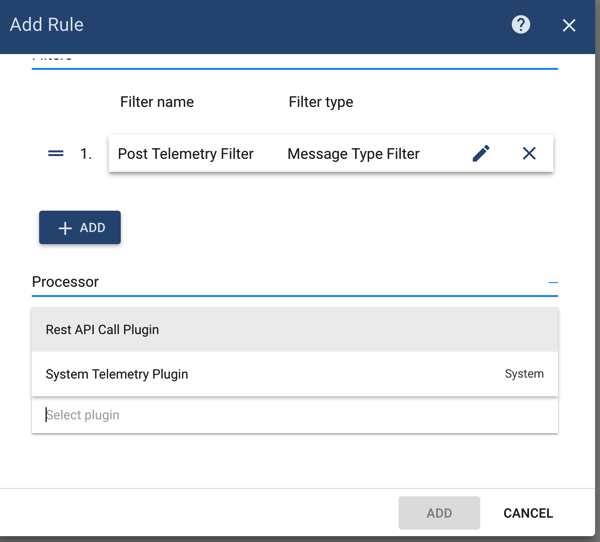Close the Add Rule dialog
The width and height of the screenshot is (600, 542).
pos(569,25)
